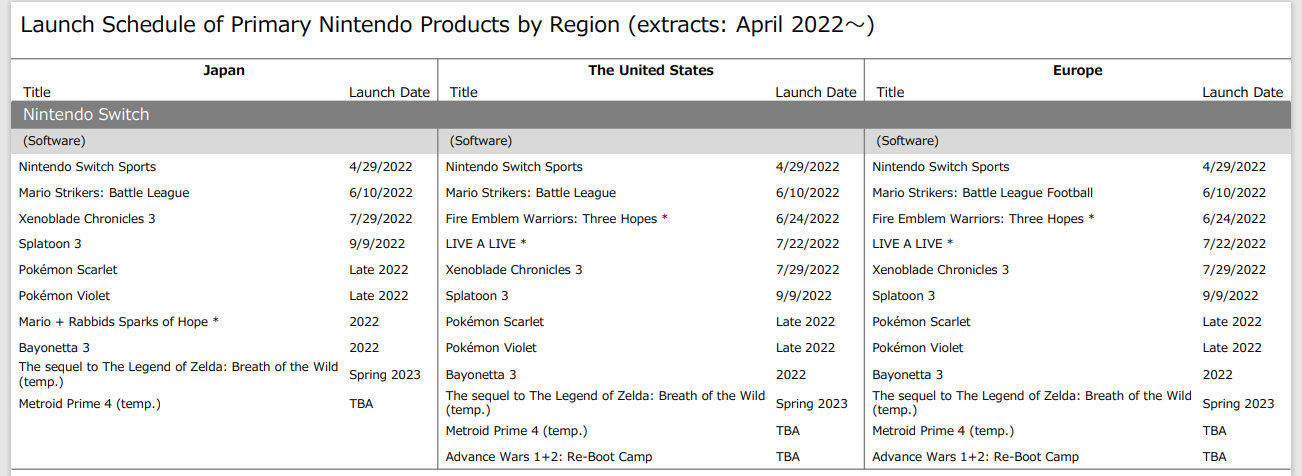1302x476 pixels.
Task: Select the Spring 2023 date in Europe column
Action: (1238, 404)
